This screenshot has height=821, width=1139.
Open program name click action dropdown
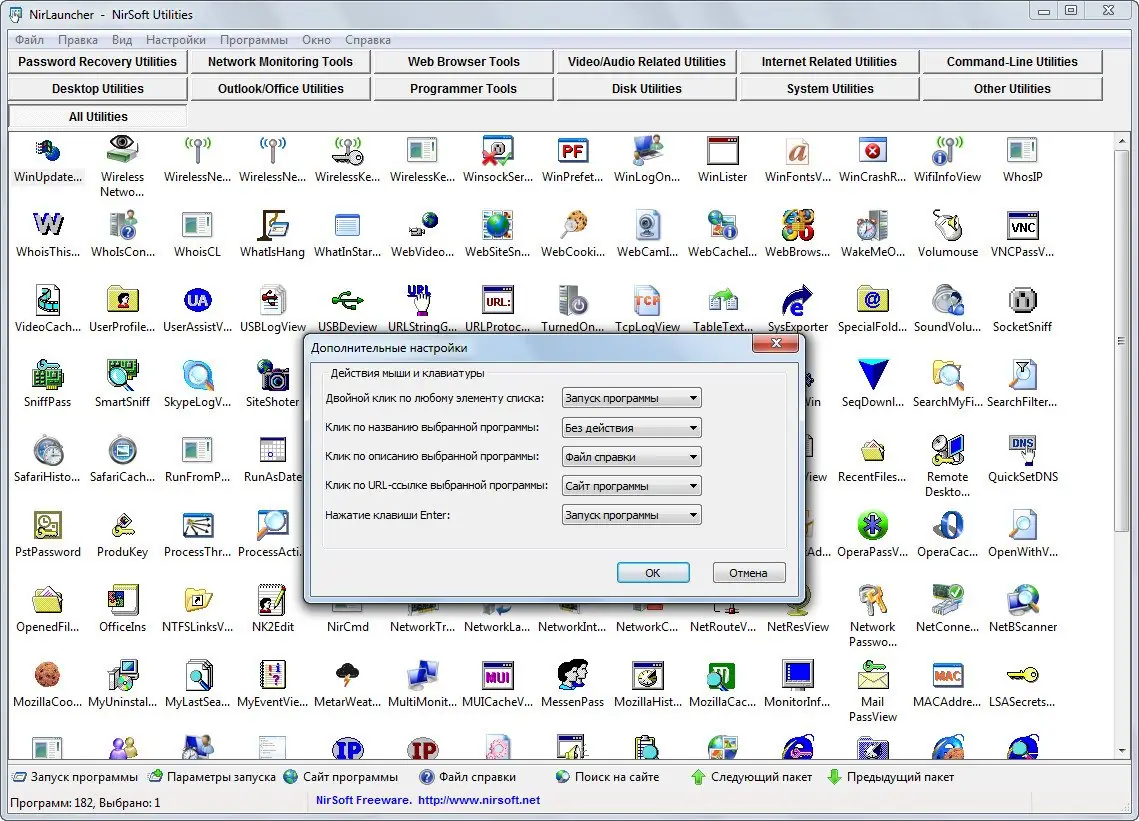pos(631,427)
